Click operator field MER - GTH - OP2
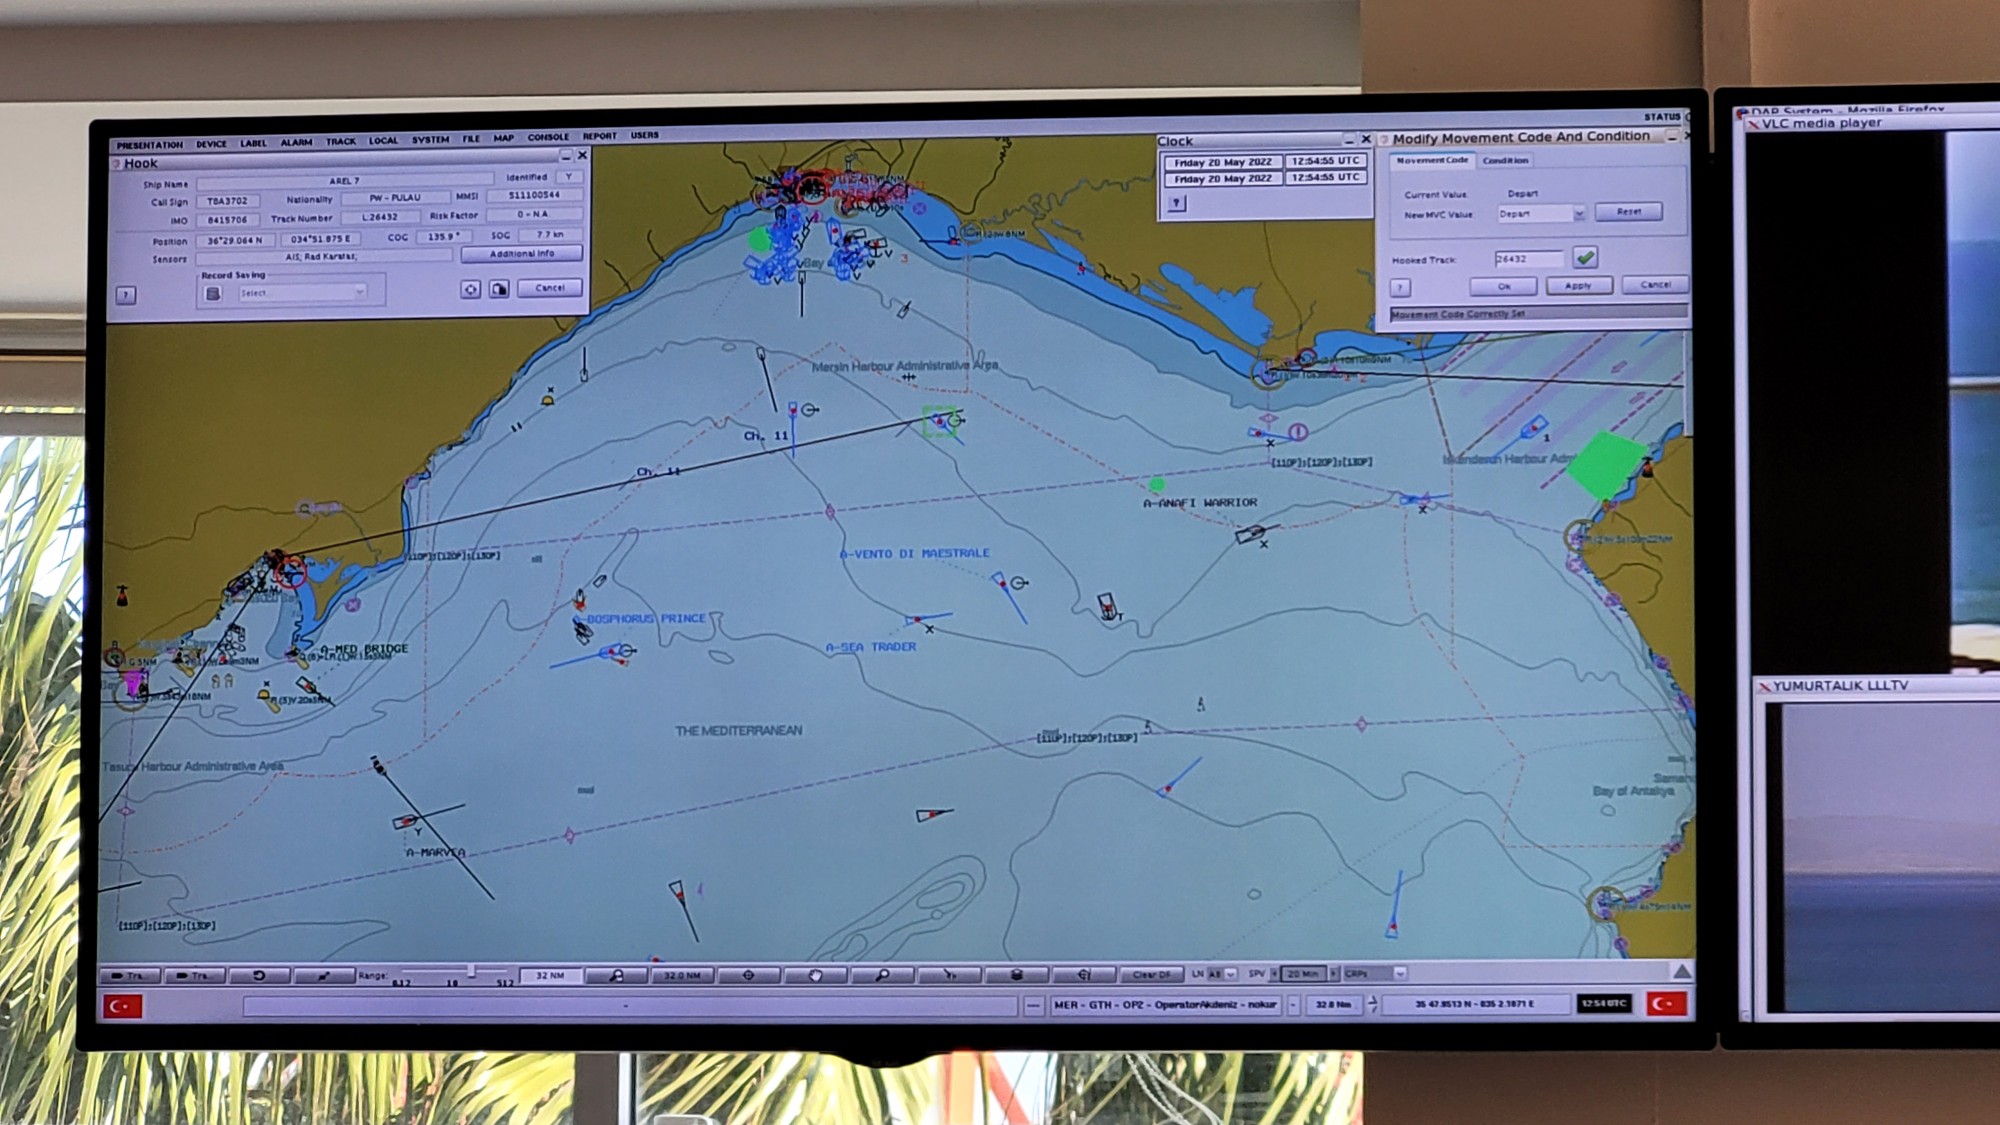Viewport: 2000px width, 1125px height. click(1166, 1005)
